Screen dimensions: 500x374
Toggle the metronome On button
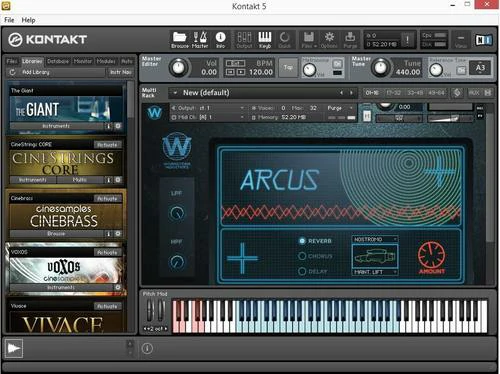click(337, 64)
